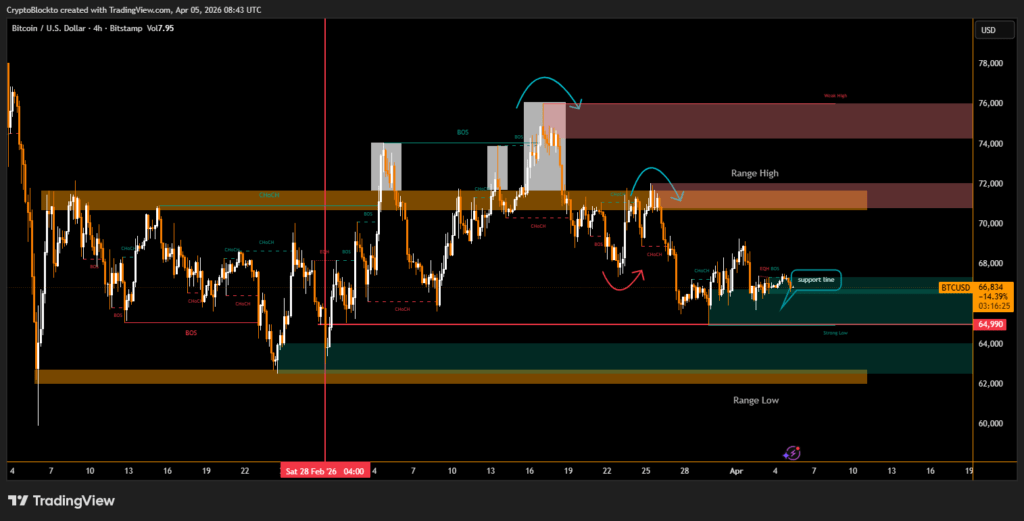Image resolution: width=1024 pixels, height=521 pixels.
Task: Click the purple lightning event icon on time axis
Action: (x=792, y=453)
